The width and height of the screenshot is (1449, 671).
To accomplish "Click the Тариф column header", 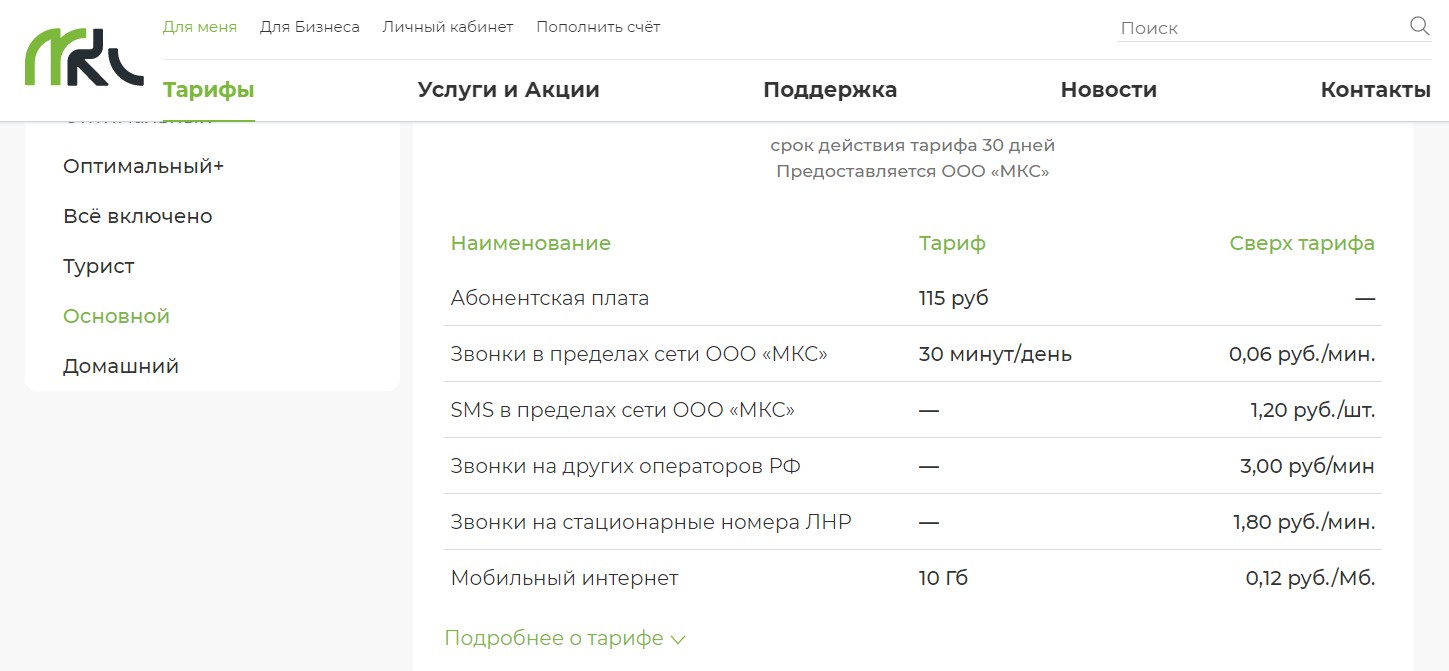I will 953,243.
